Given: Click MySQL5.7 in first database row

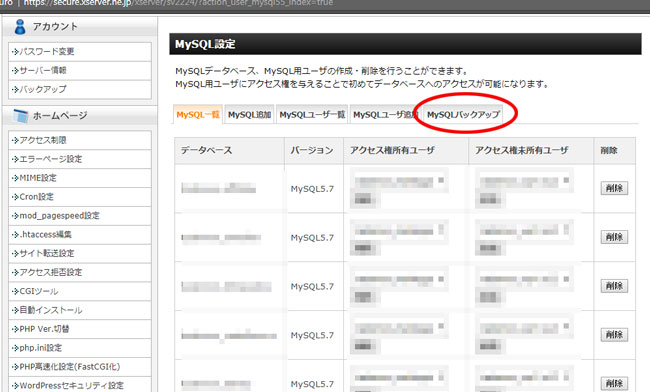Looking at the screenshot, I should click(x=312, y=189).
